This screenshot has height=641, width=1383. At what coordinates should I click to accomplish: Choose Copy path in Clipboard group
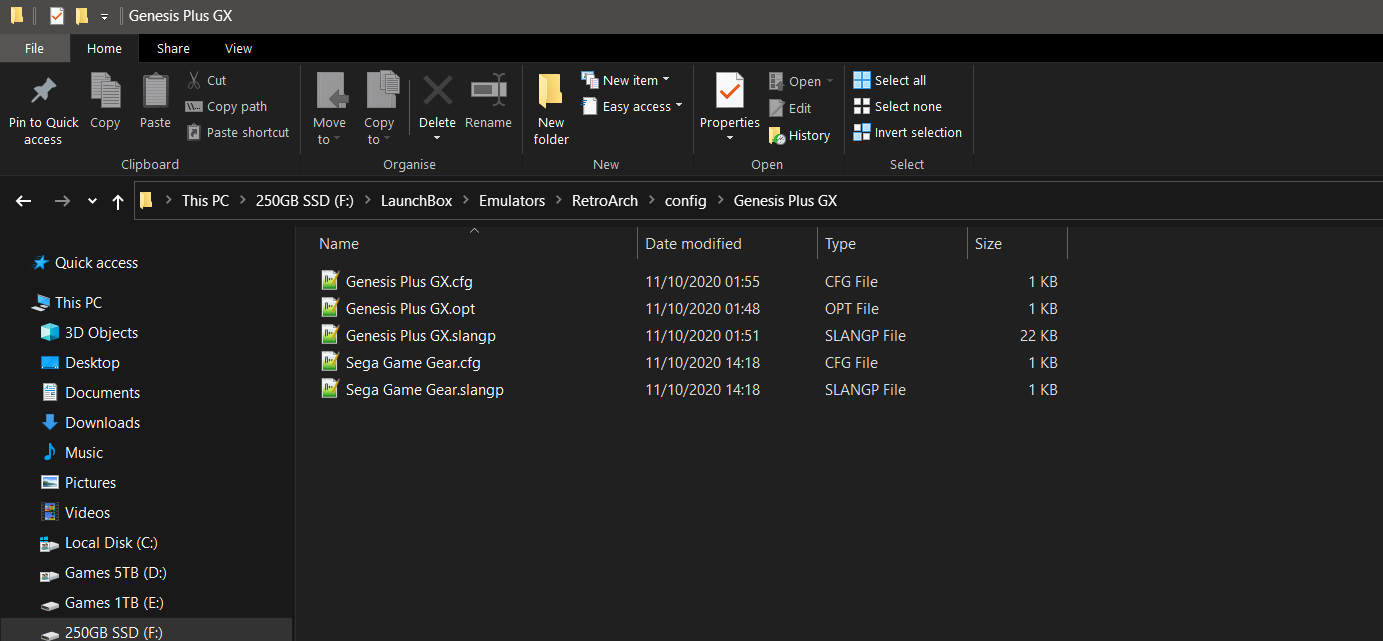click(226, 106)
